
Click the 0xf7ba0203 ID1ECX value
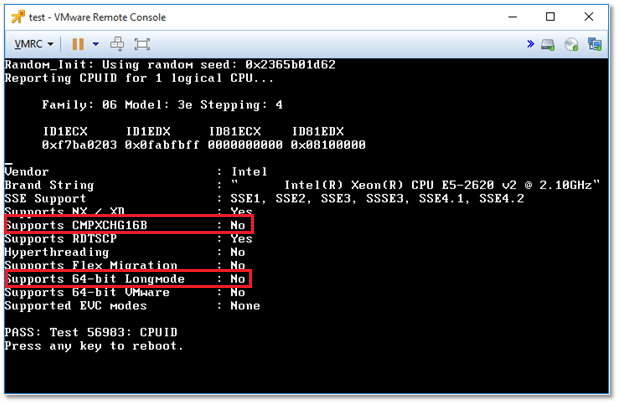(x=80, y=145)
